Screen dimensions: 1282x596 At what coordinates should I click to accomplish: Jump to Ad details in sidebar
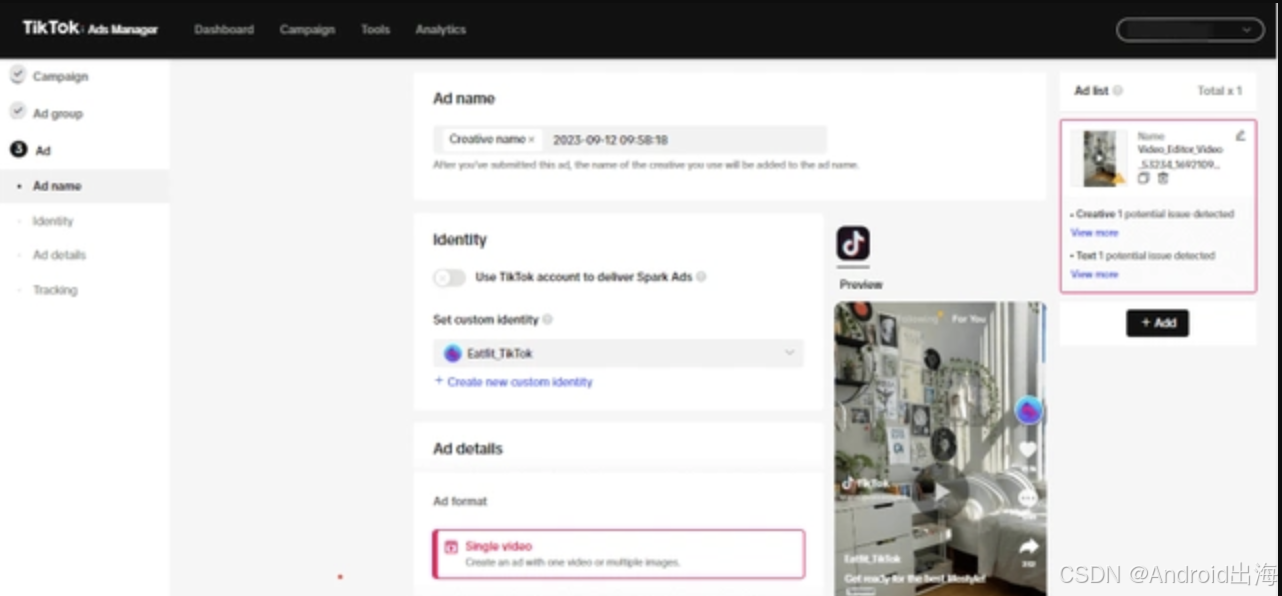point(59,255)
